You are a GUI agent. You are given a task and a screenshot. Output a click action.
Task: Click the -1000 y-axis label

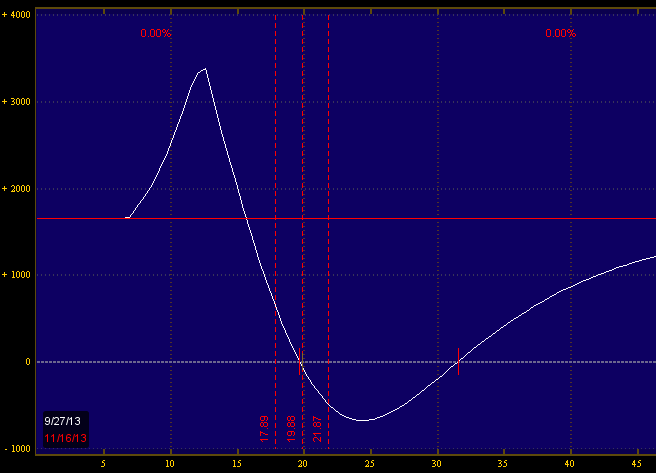click(15, 449)
